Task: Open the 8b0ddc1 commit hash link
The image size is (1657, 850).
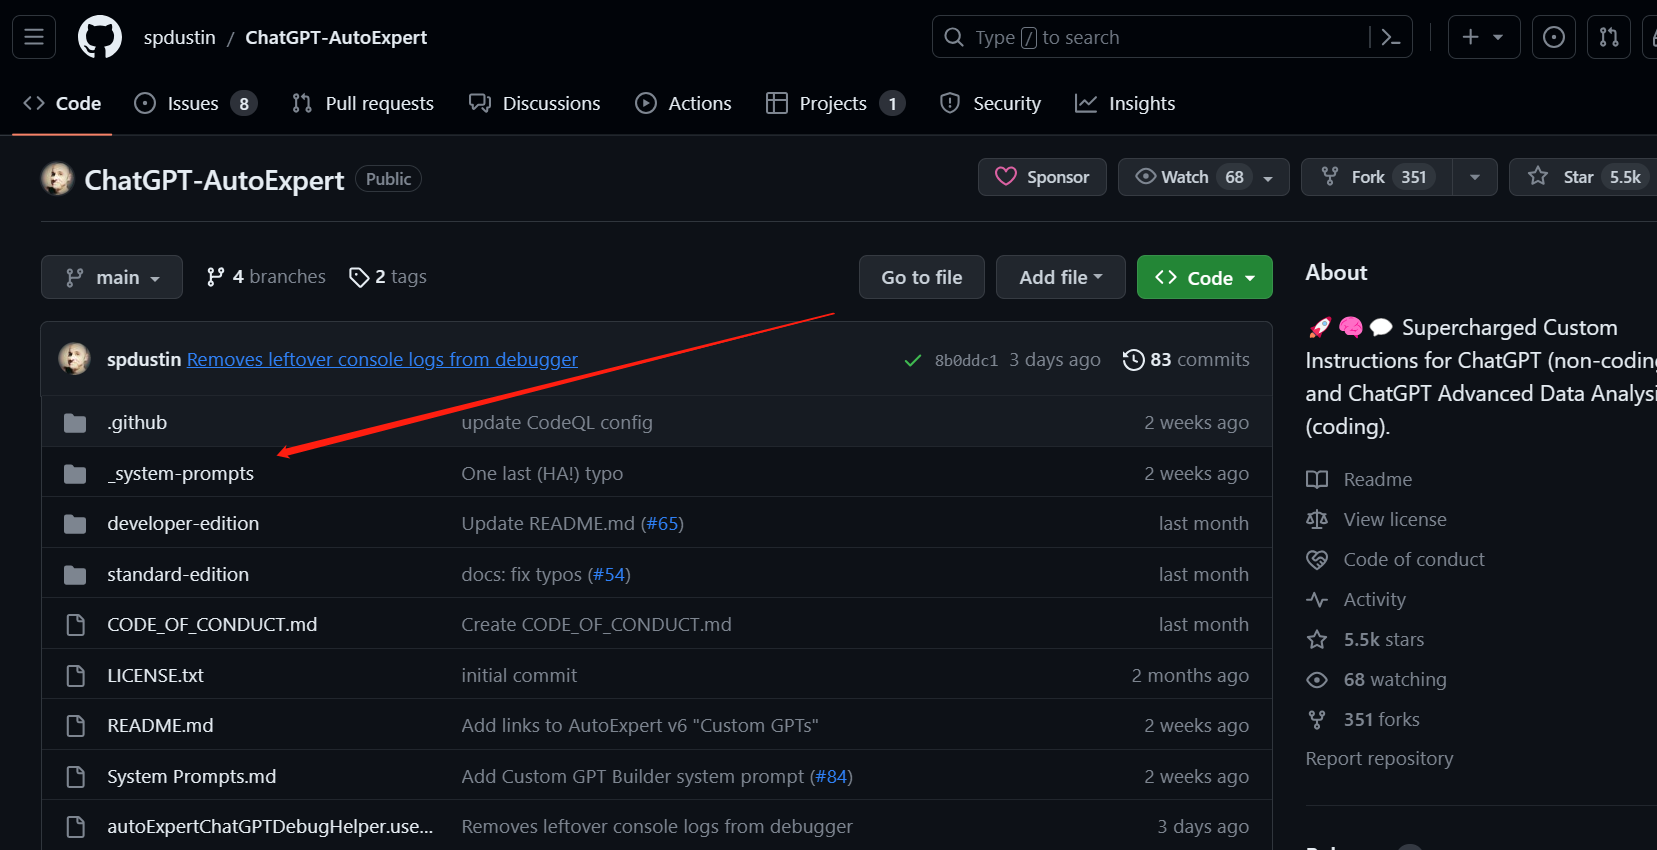Action: [966, 360]
